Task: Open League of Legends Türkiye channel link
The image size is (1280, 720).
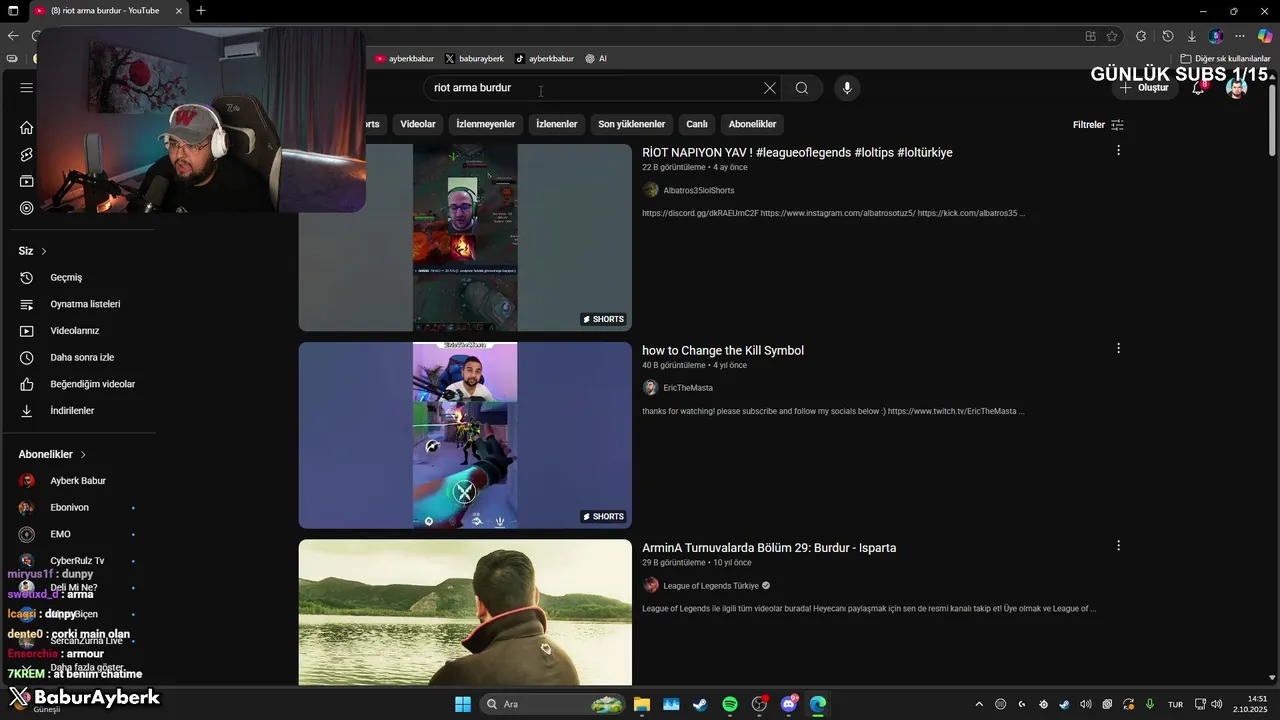Action: [x=711, y=586]
